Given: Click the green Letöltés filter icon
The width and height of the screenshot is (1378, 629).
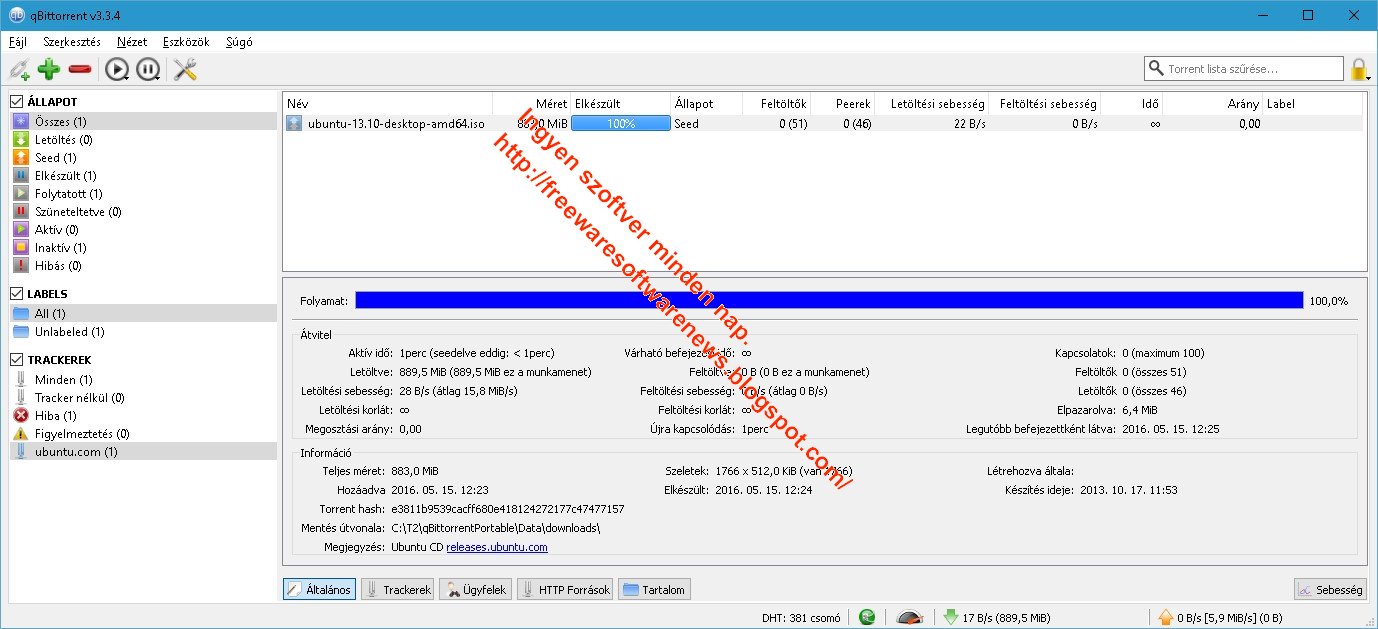Looking at the screenshot, I should pos(21,140).
